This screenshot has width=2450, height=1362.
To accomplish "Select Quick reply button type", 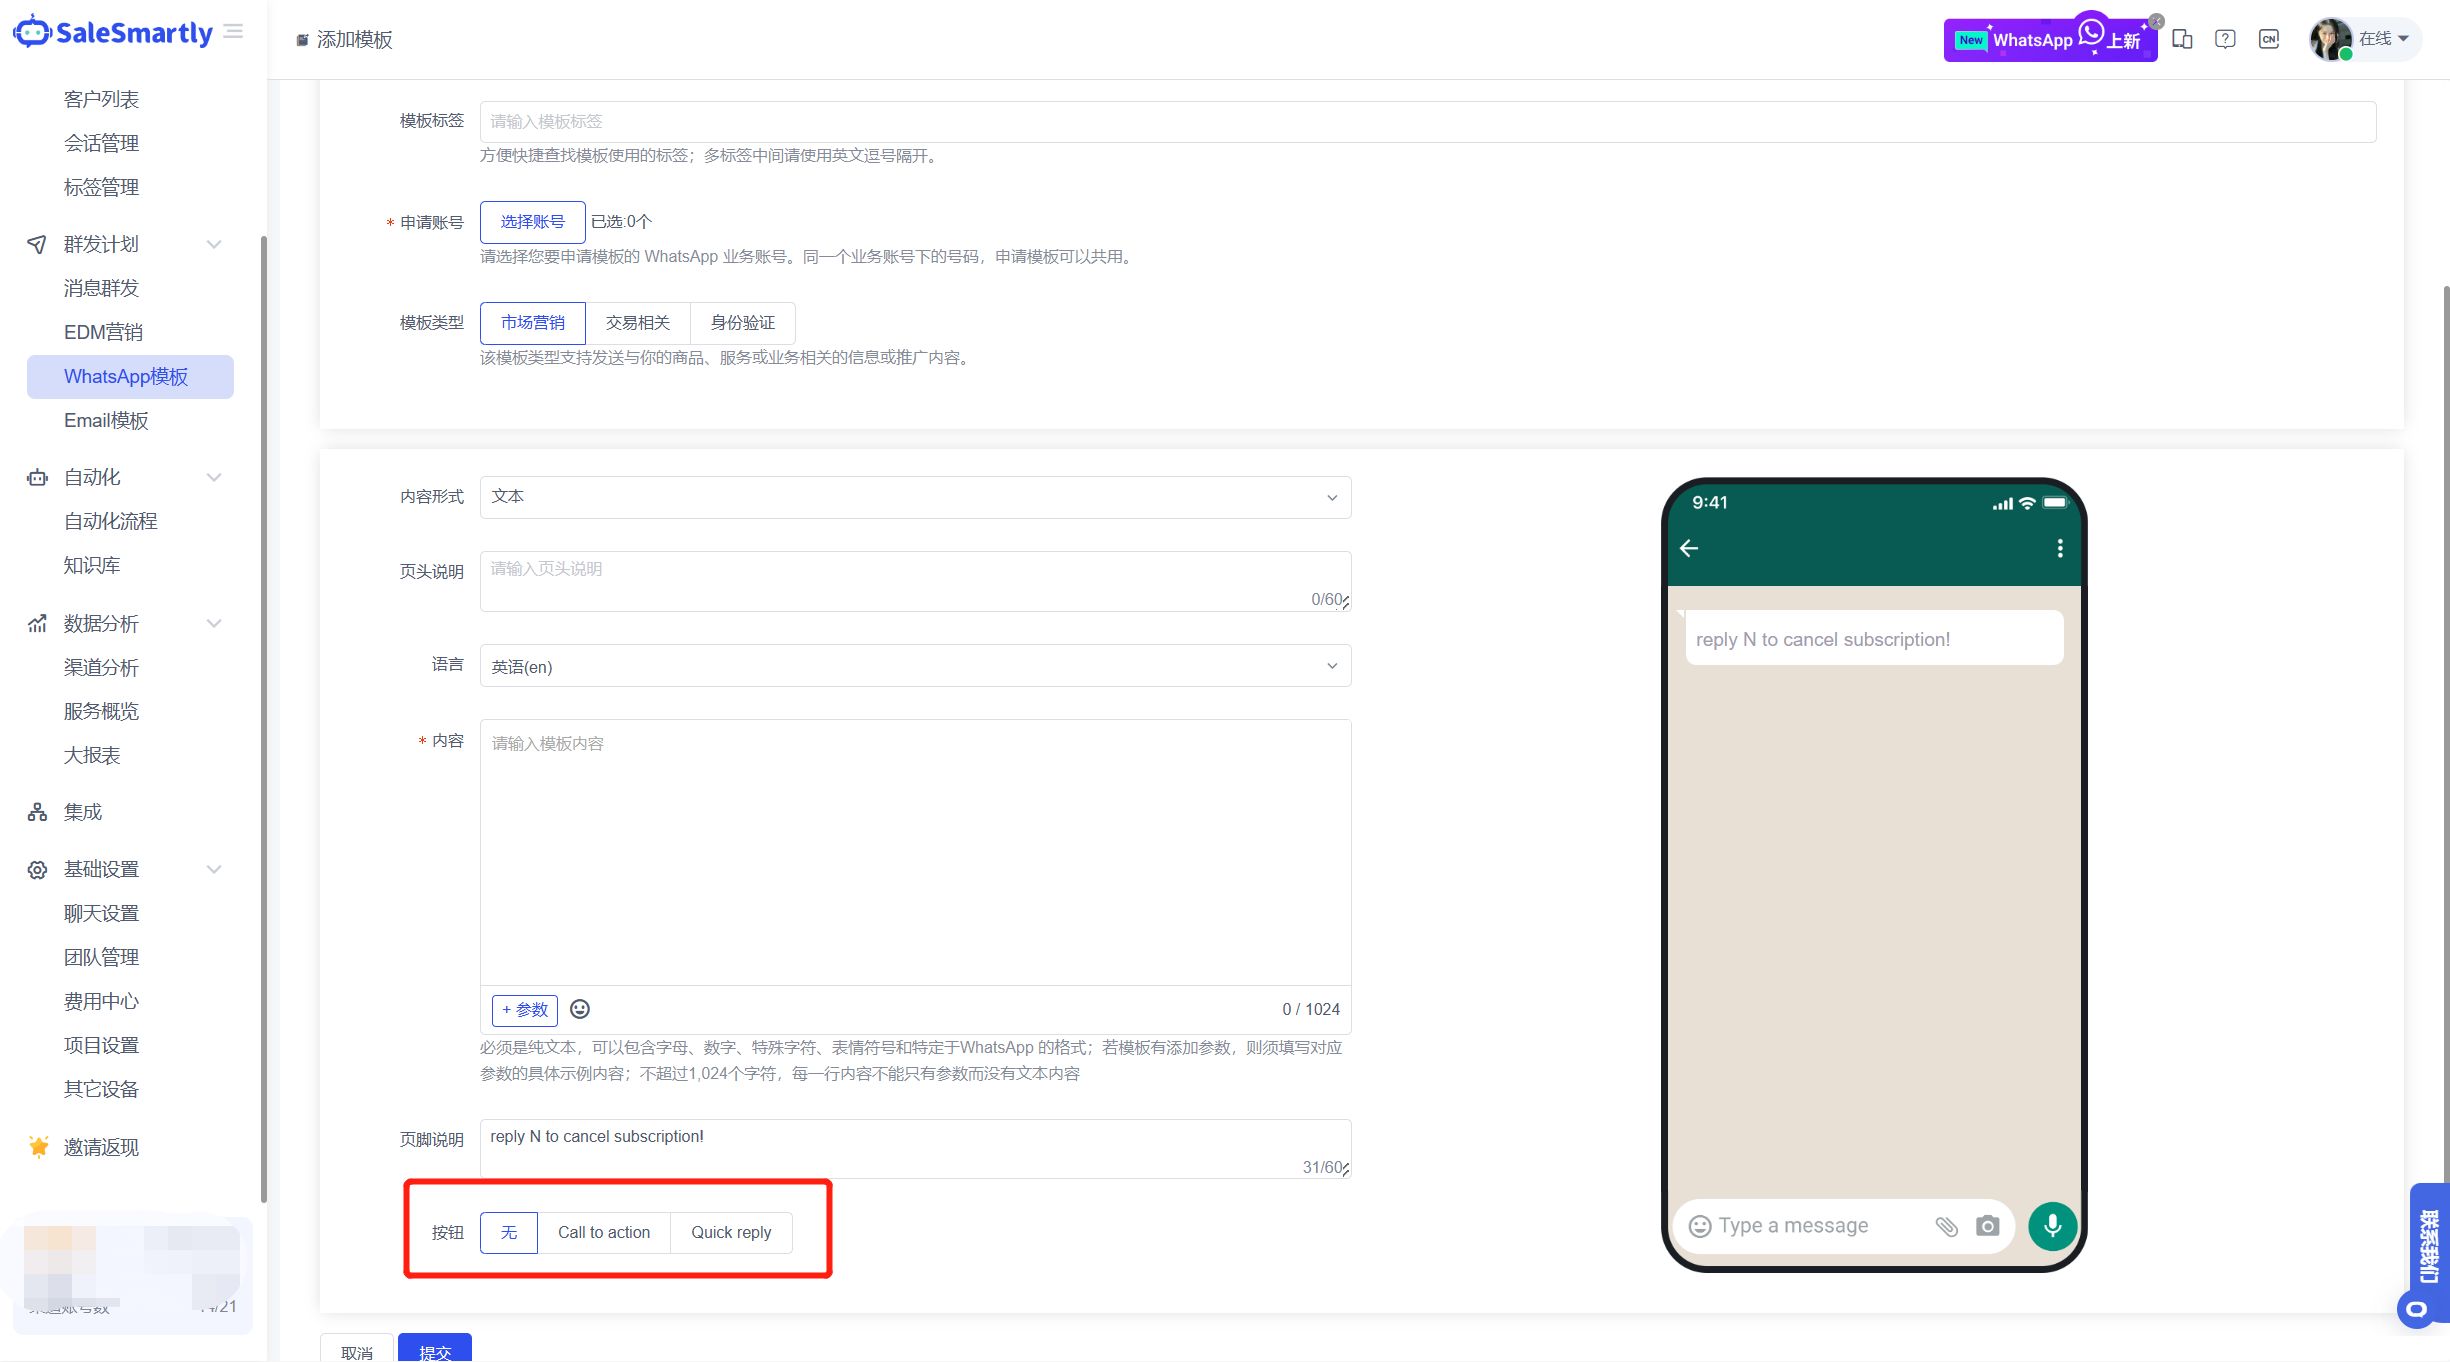I will tap(731, 1232).
